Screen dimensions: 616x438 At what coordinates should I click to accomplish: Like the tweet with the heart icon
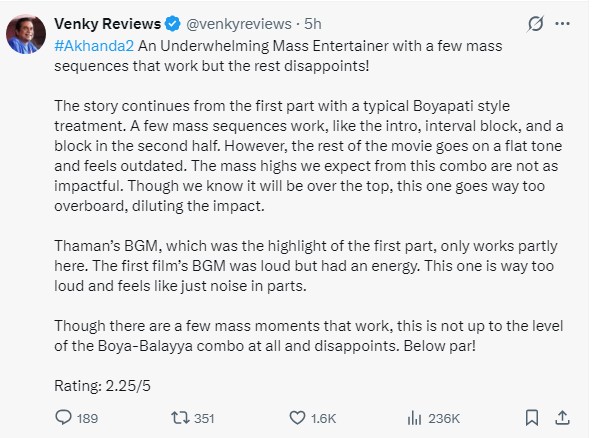coord(297,415)
